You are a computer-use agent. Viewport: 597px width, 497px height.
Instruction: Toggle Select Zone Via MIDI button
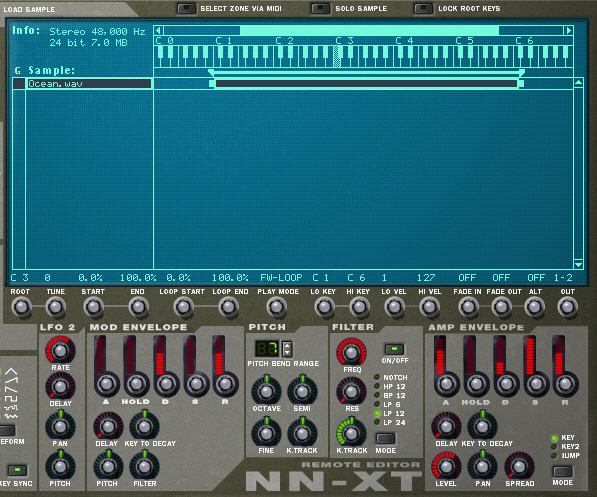pos(187,8)
